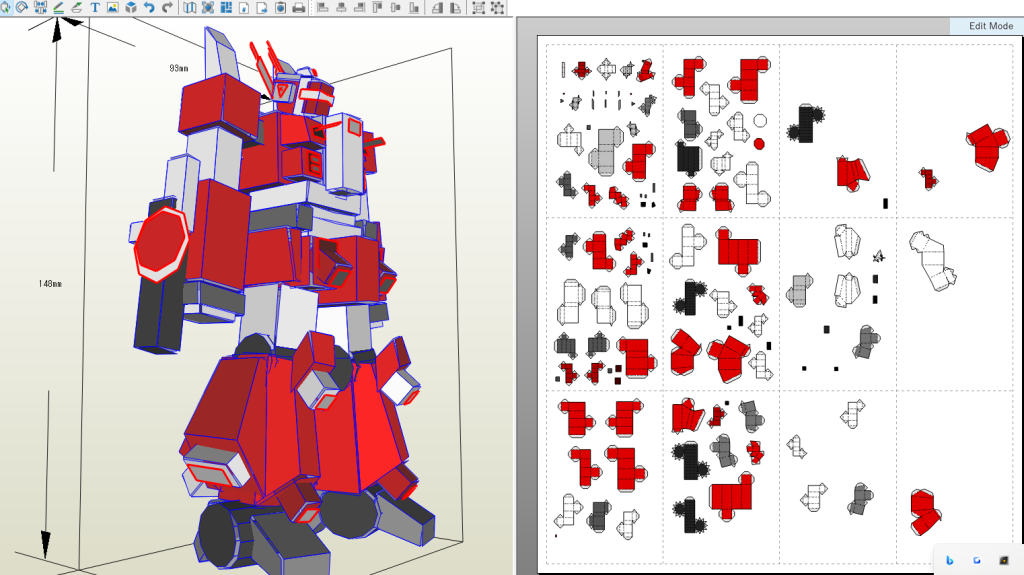1024x575 pixels.
Task: Click the first flip/mirror shape icon
Action: click(x=437, y=7)
